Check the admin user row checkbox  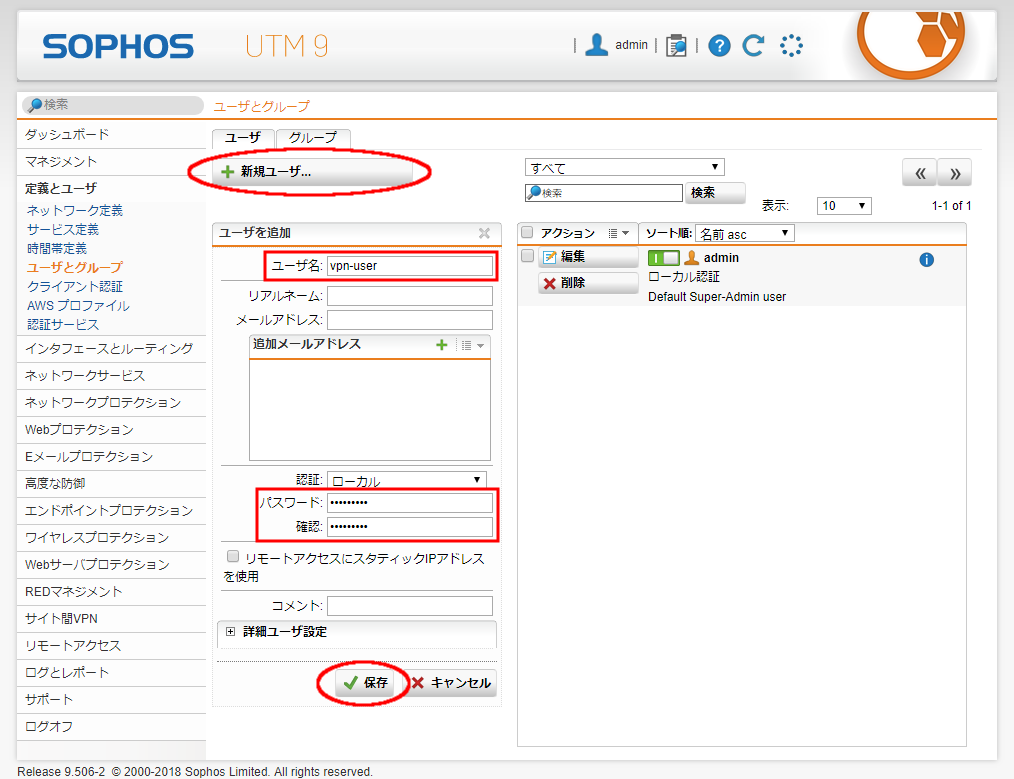pyautogui.click(x=528, y=257)
